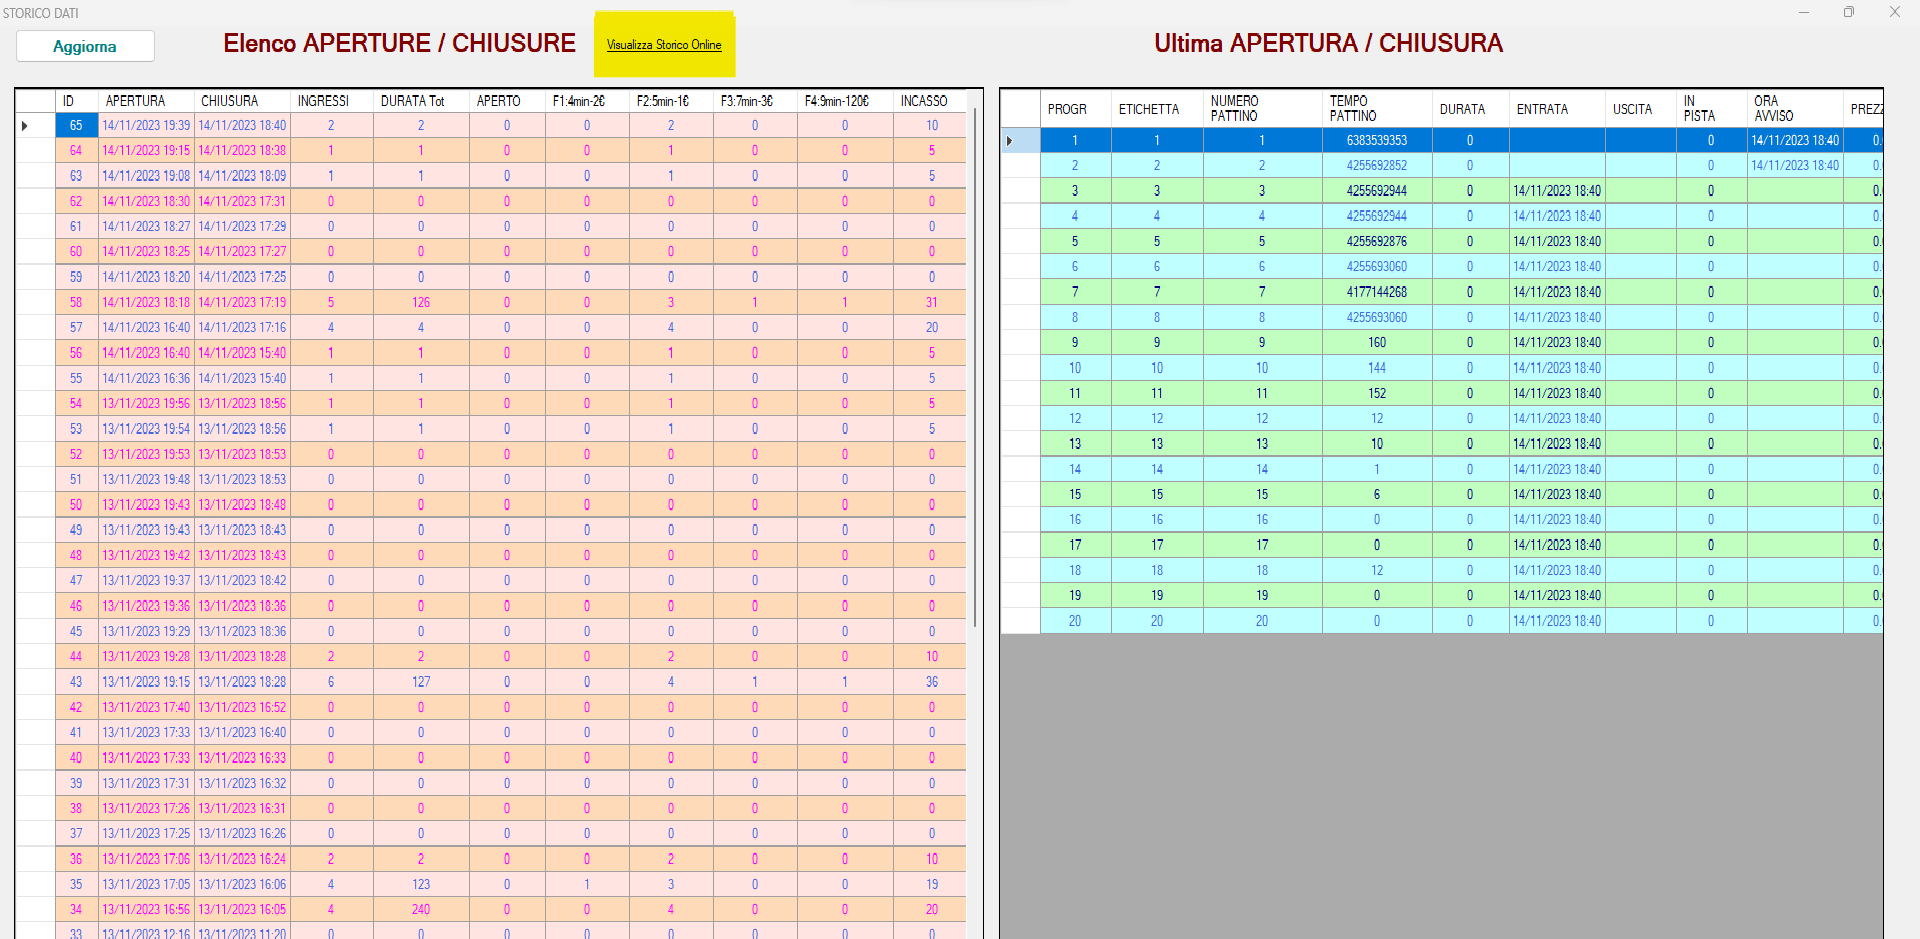Click the ORA AVVISO column header

[x=1773, y=109]
